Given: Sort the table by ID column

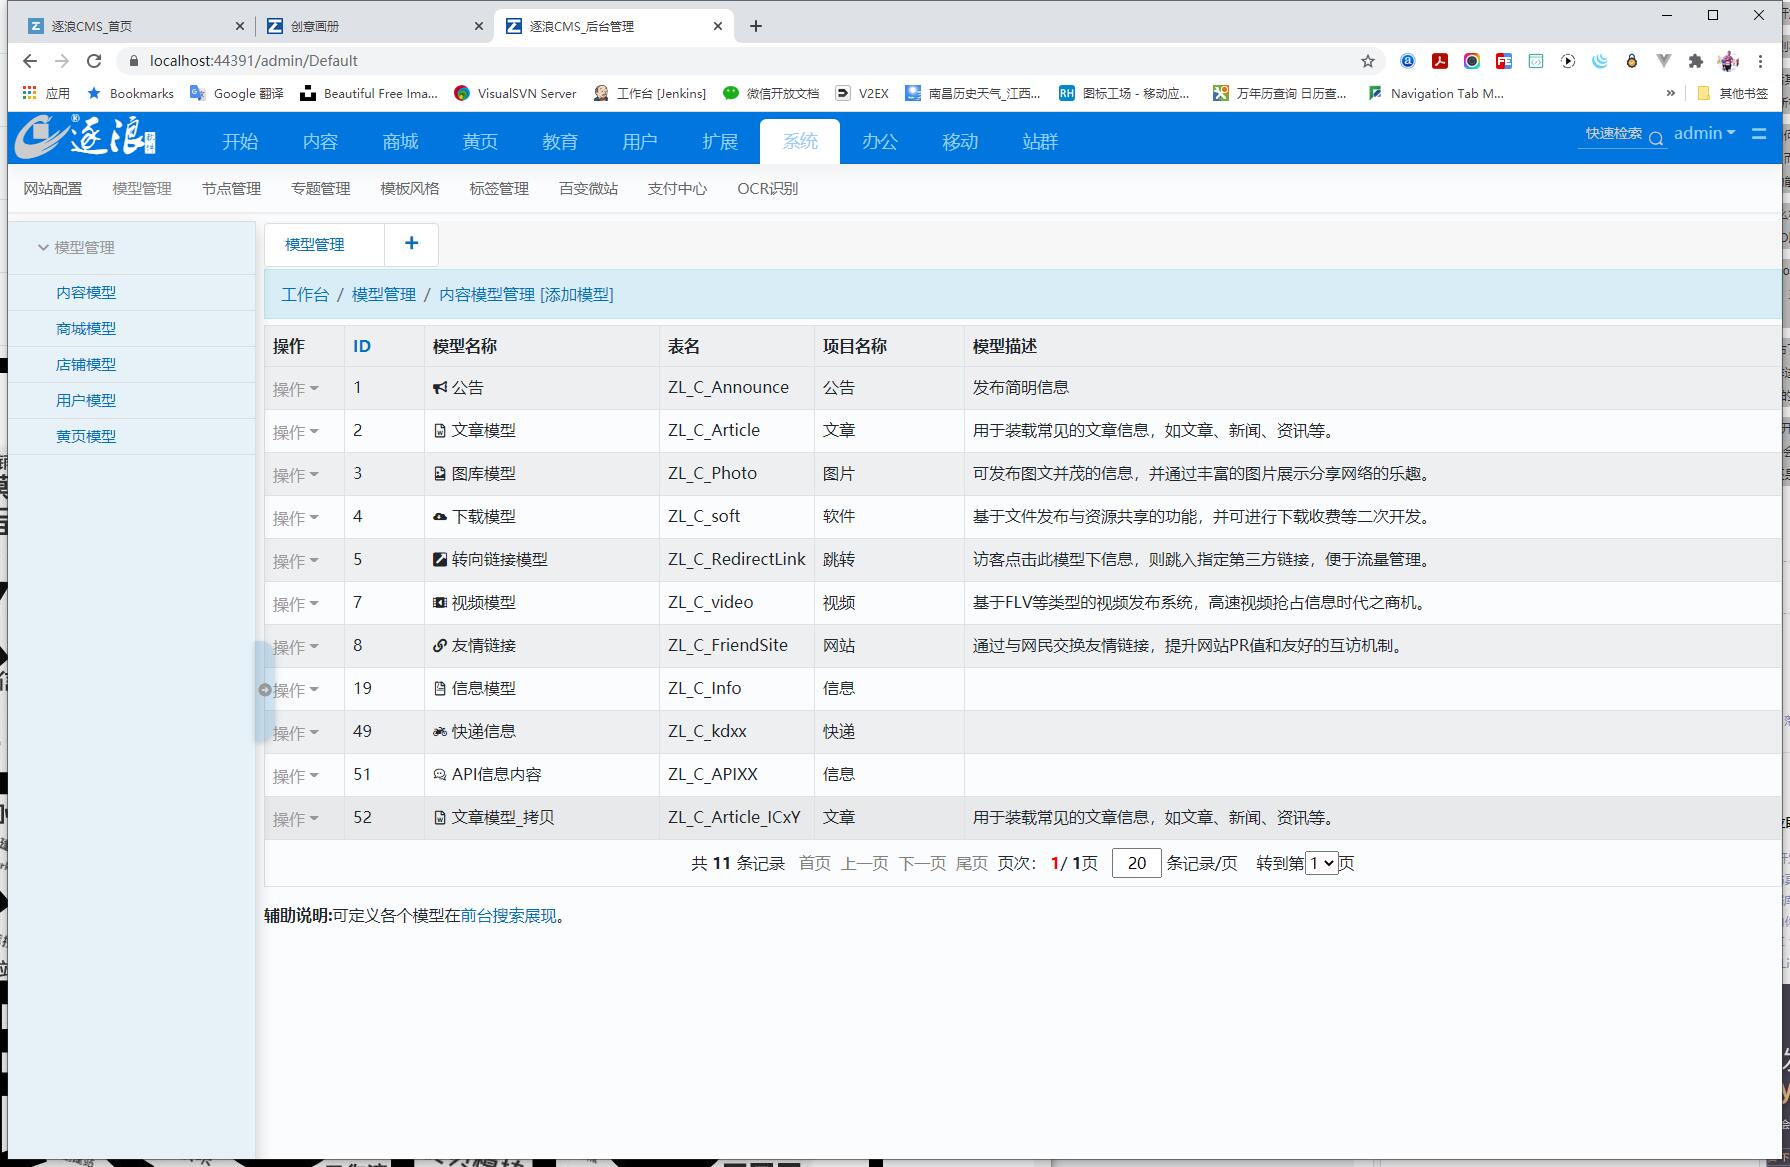Looking at the screenshot, I should [x=362, y=346].
